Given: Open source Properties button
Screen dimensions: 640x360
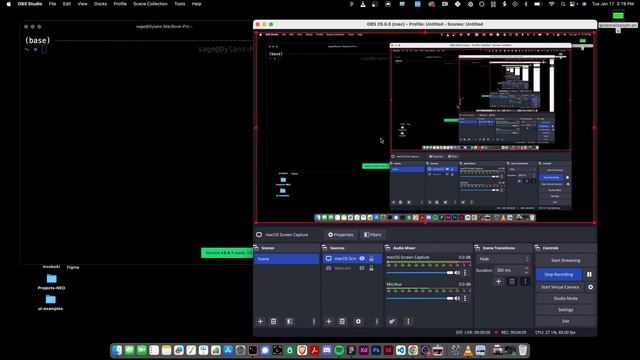Looking at the screenshot, I should [340, 235].
